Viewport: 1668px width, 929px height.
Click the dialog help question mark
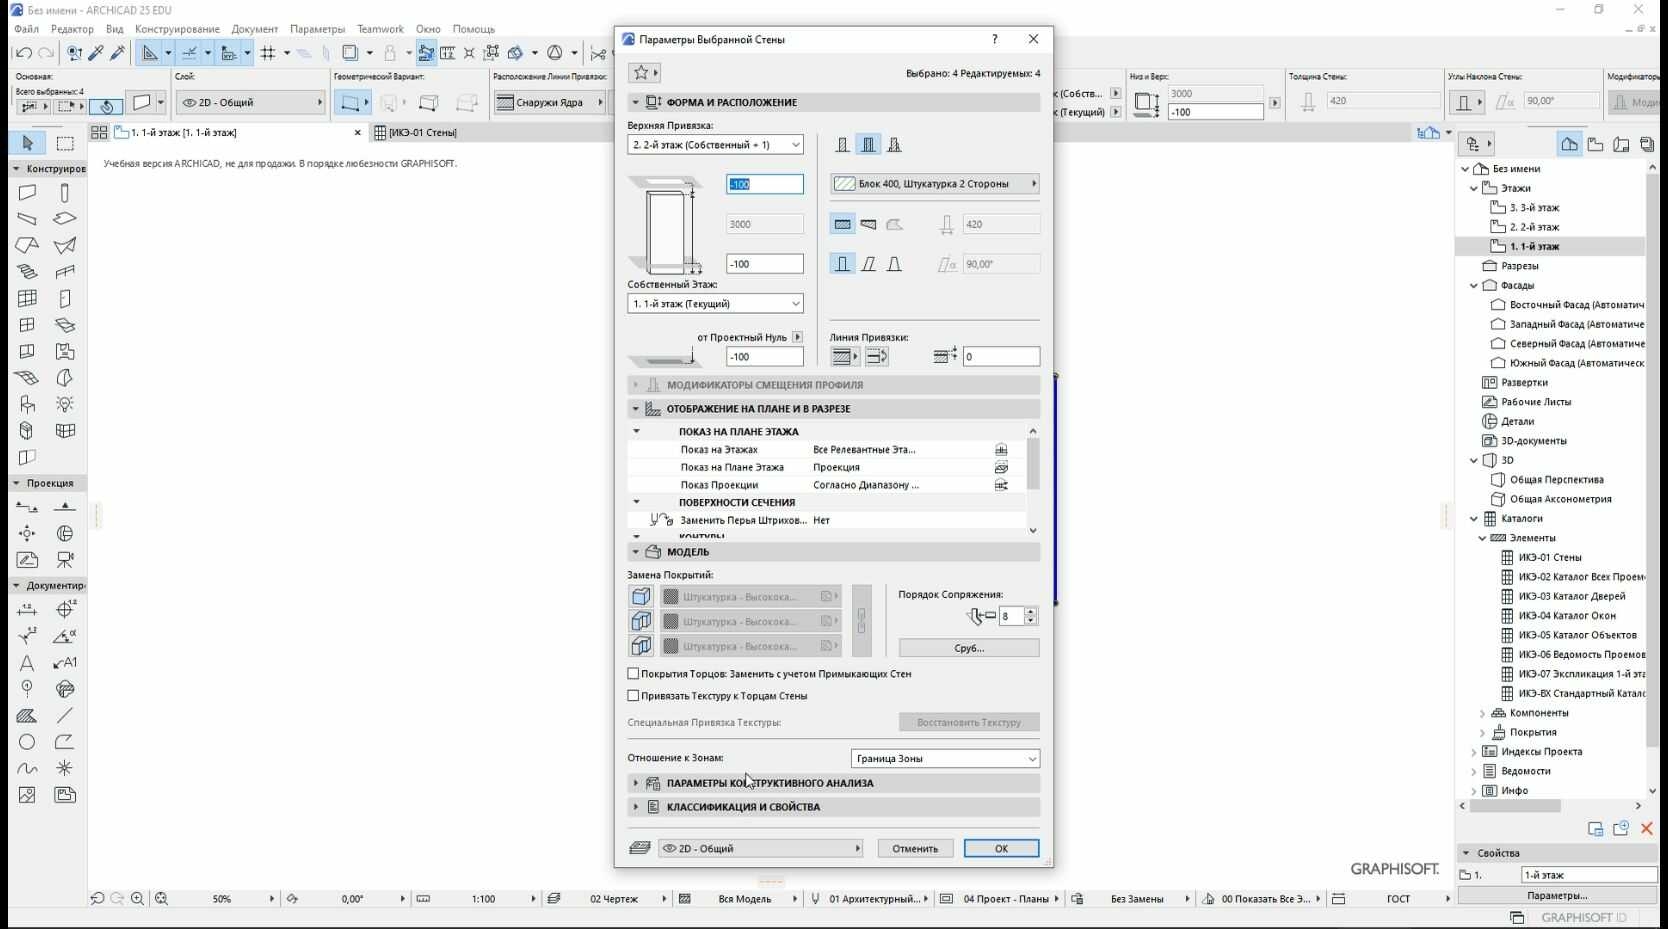point(994,39)
